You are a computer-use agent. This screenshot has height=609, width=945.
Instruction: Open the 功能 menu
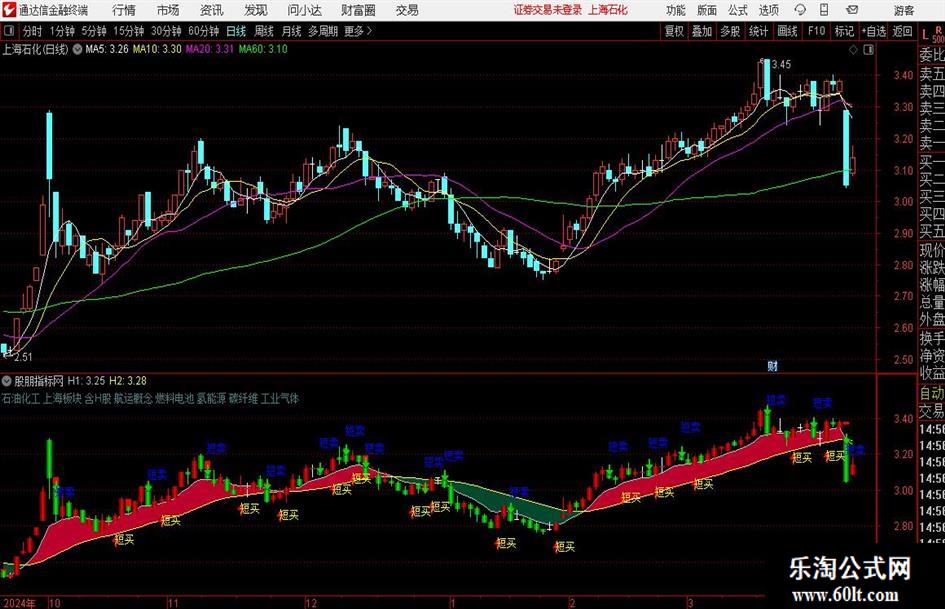click(676, 10)
